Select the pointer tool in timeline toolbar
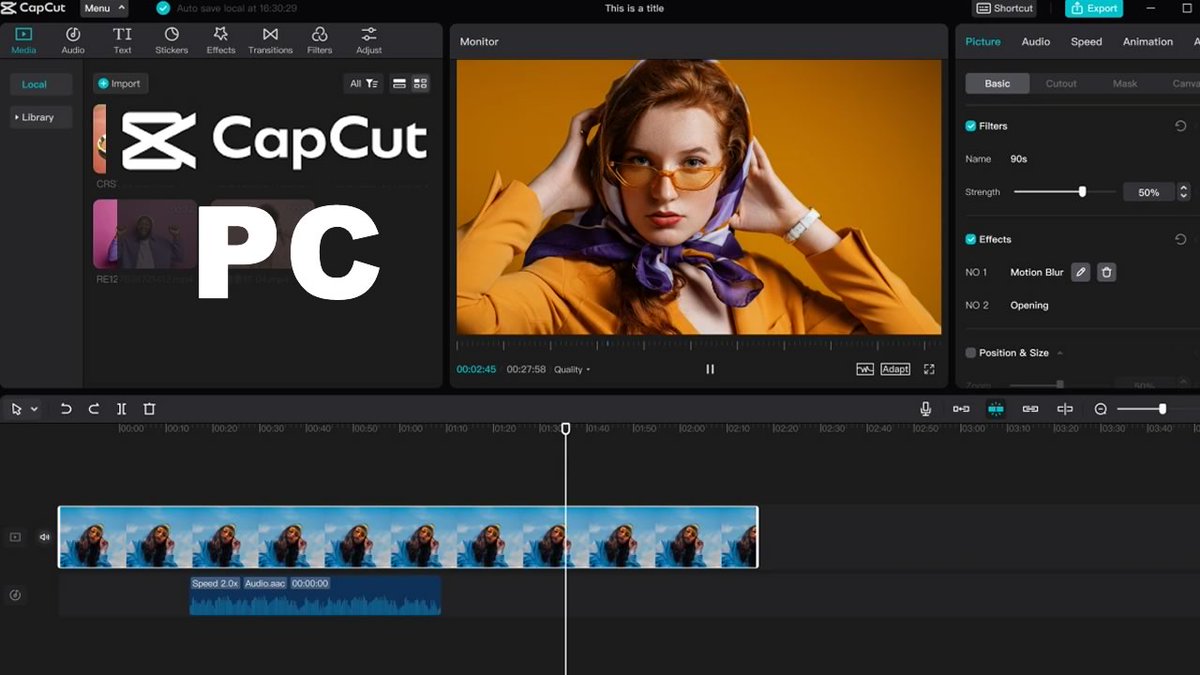1200x675 pixels. point(17,409)
